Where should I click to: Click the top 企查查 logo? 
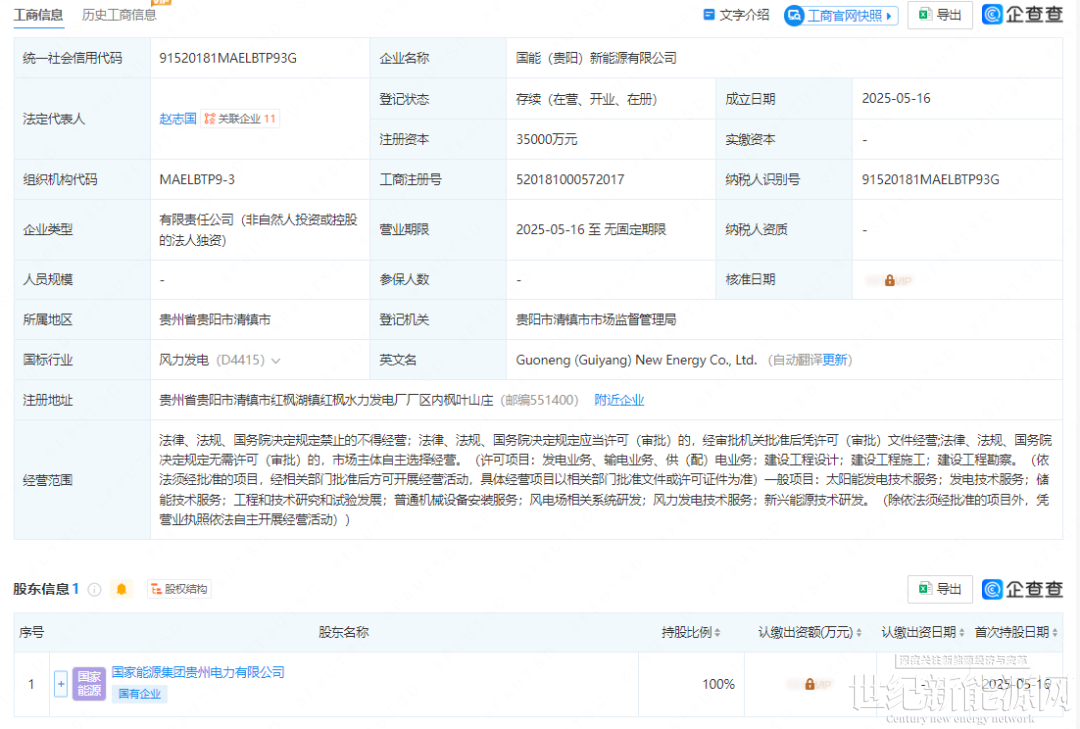click(x=1022, y=14)
